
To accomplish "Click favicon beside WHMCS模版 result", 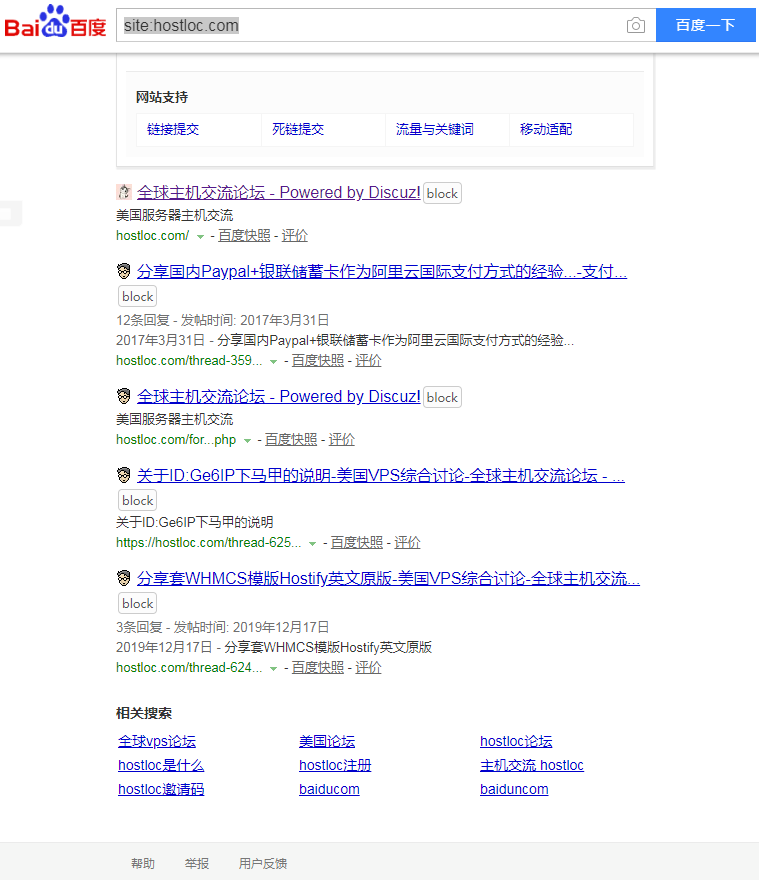I will tap(124, 578).
